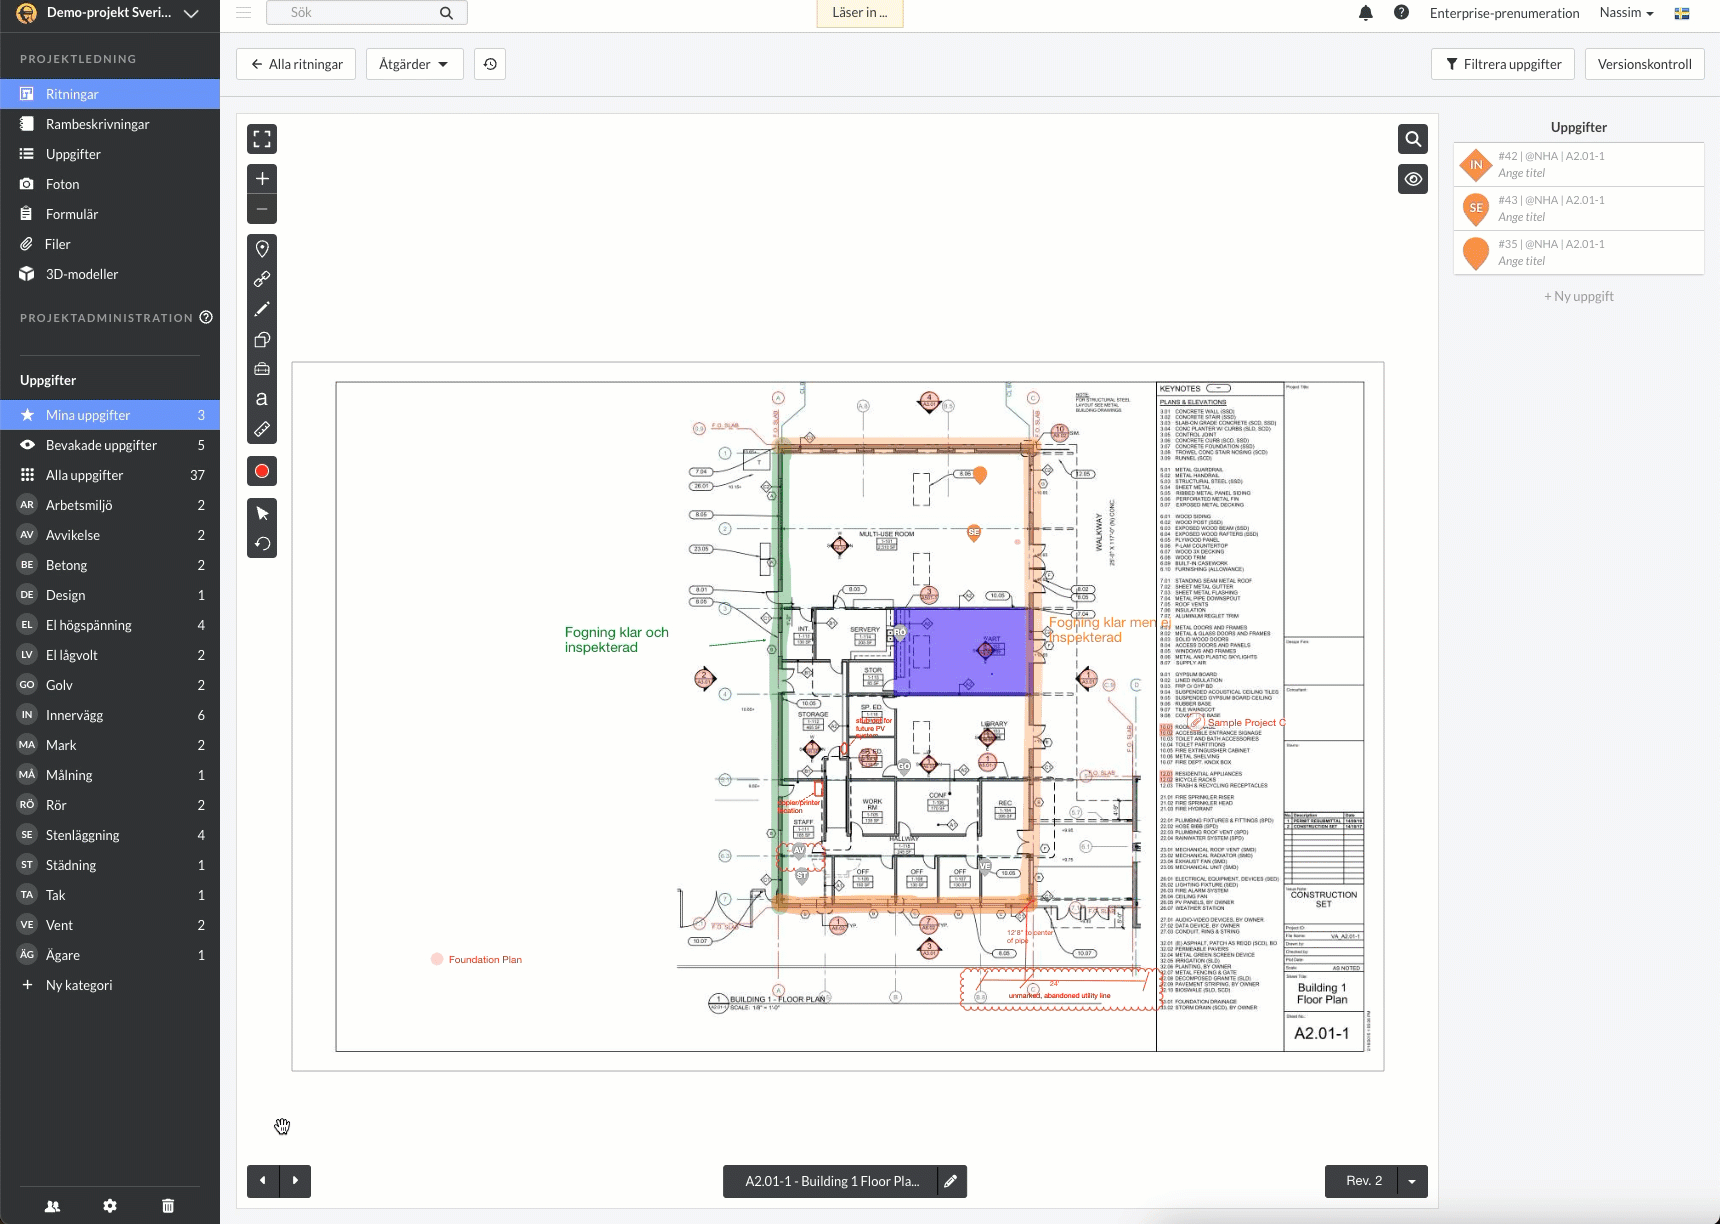Screen dimensions: 1720x1224
Task: Select Mina uppgifter list
Action: [x=110, y=415]
